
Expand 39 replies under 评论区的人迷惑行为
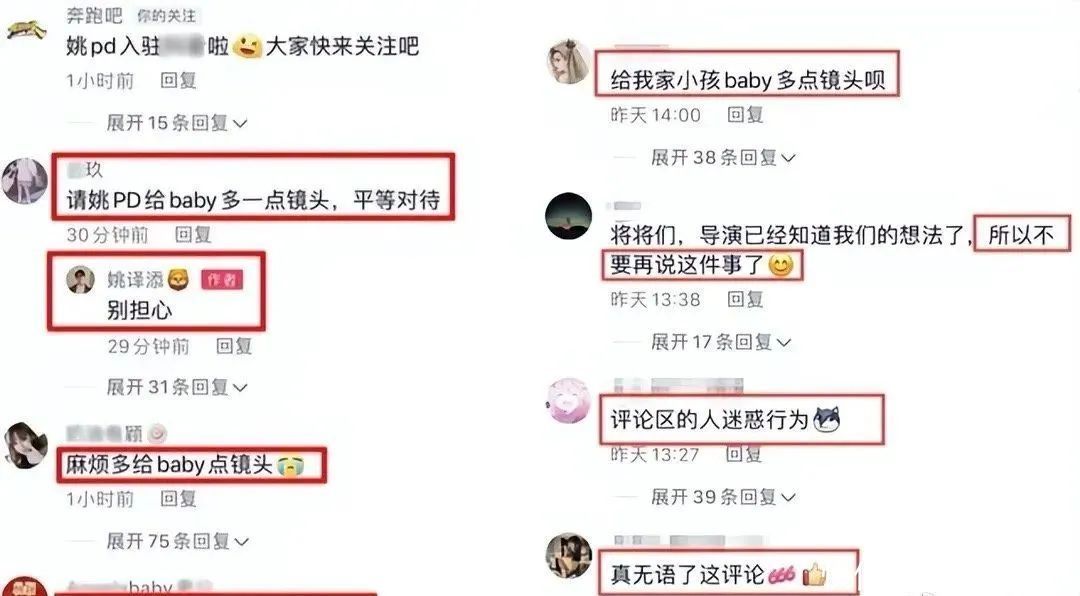click(x=723, y=497)
